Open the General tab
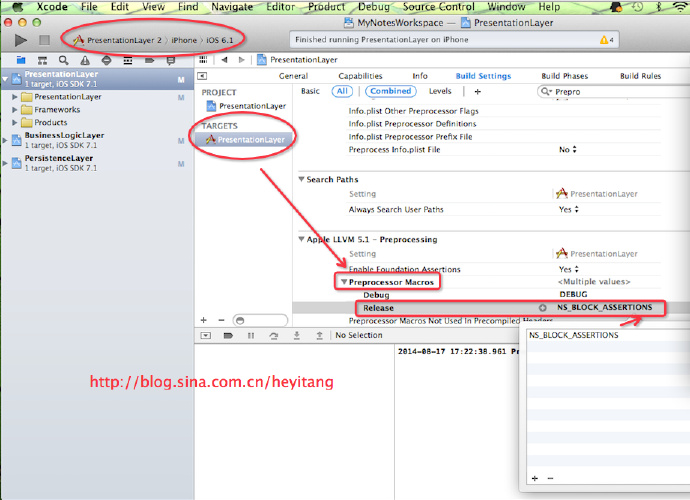This screenshot has height=500, width=690. (x=294, y=76)
